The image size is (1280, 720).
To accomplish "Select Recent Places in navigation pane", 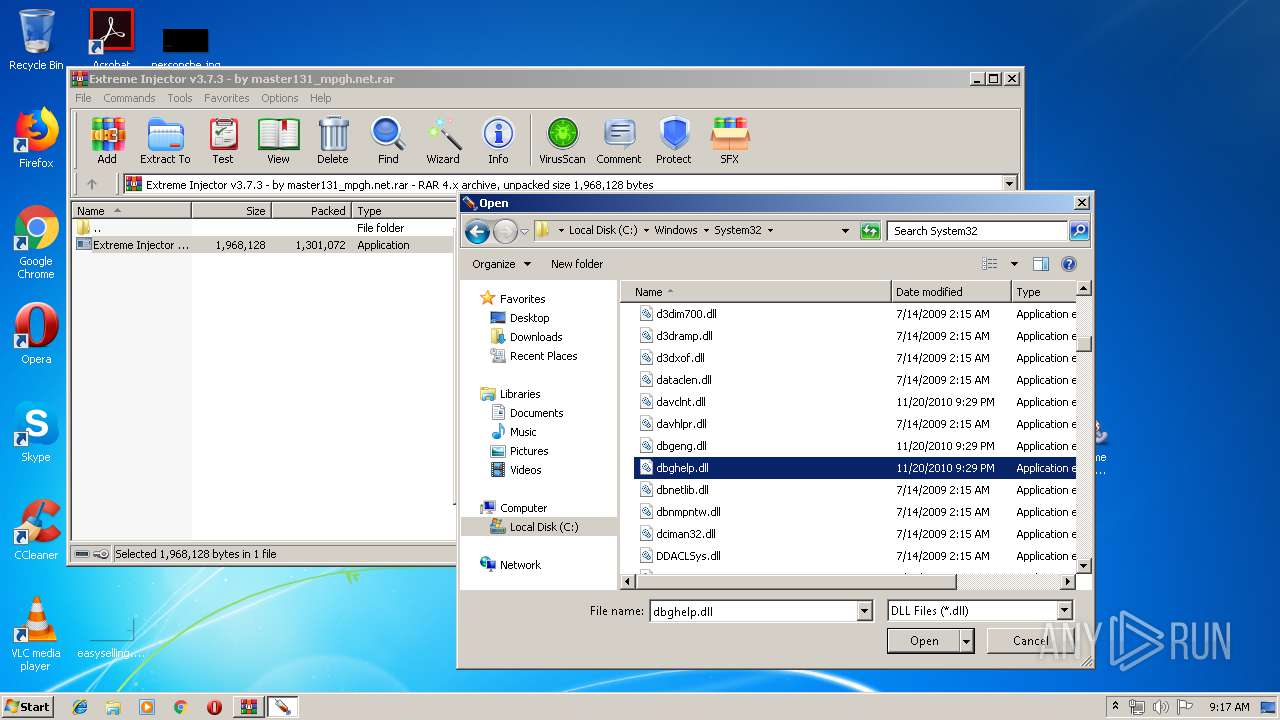I will [543, 356].
